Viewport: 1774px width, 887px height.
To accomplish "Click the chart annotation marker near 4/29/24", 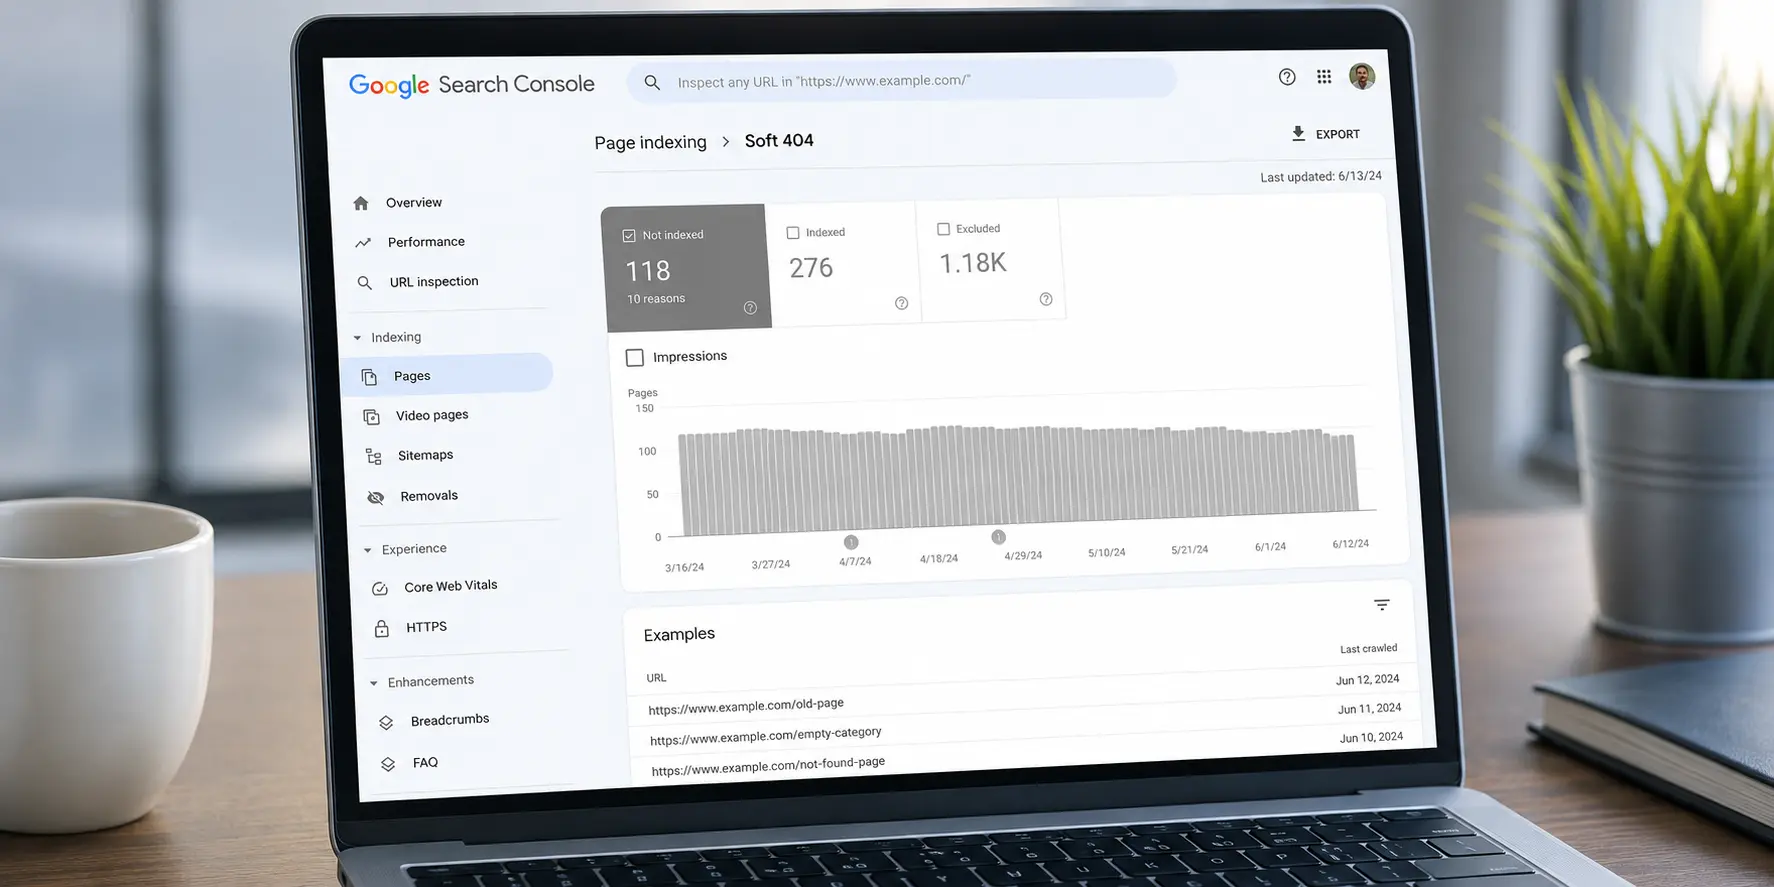I will pyautogui.click(x=998, y=537).
